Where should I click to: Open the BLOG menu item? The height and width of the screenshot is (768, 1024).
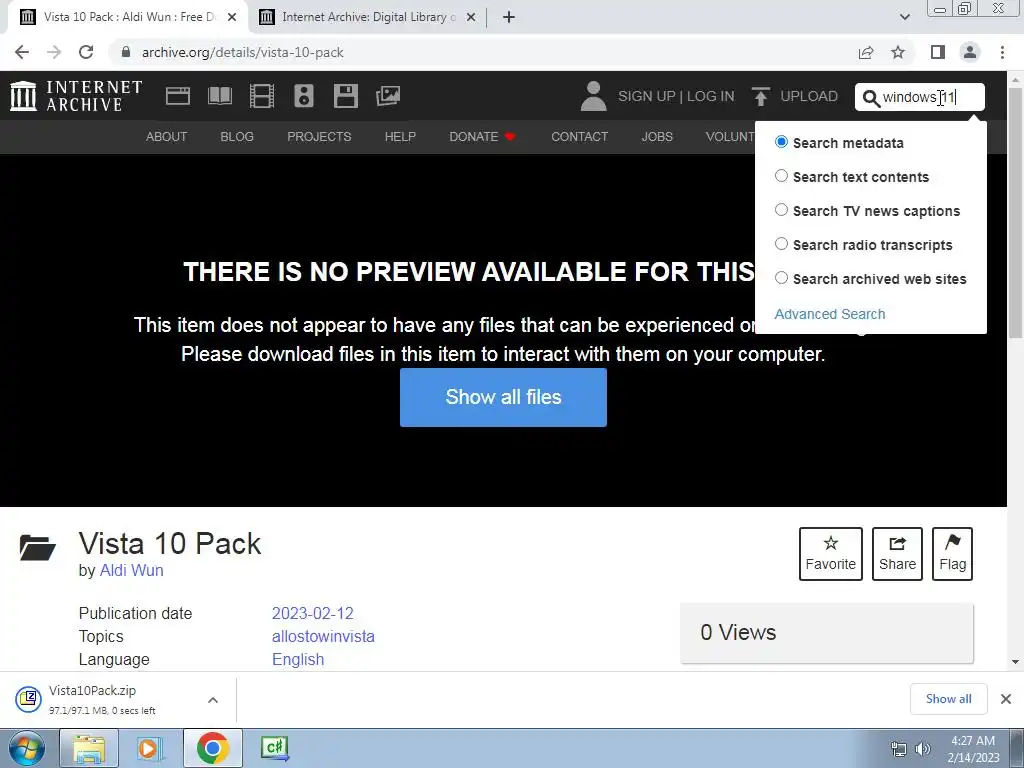point(237,136)
